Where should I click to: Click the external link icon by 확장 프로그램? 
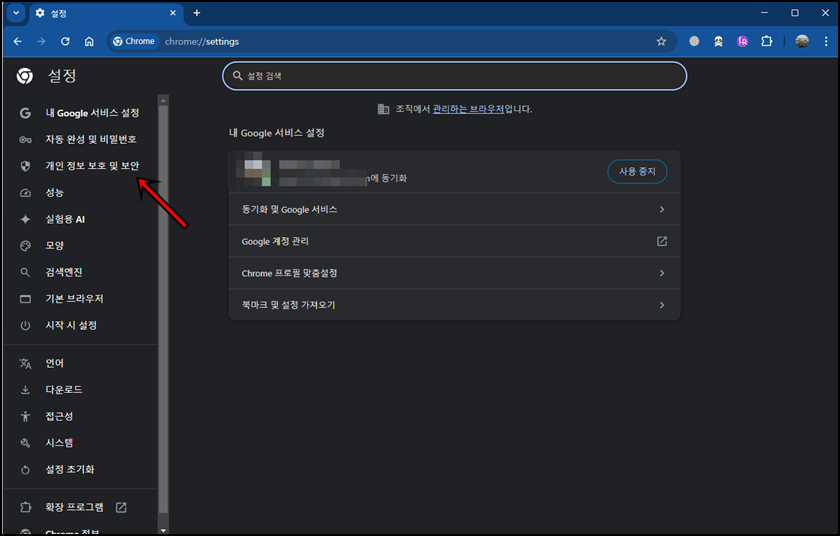tap(121, 507)
